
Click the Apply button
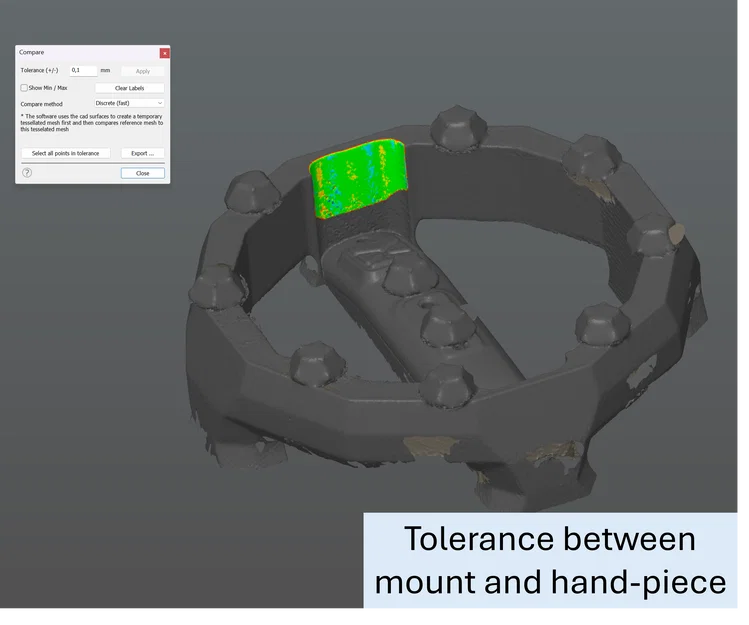pyautogui.click(x=143, y=71)
